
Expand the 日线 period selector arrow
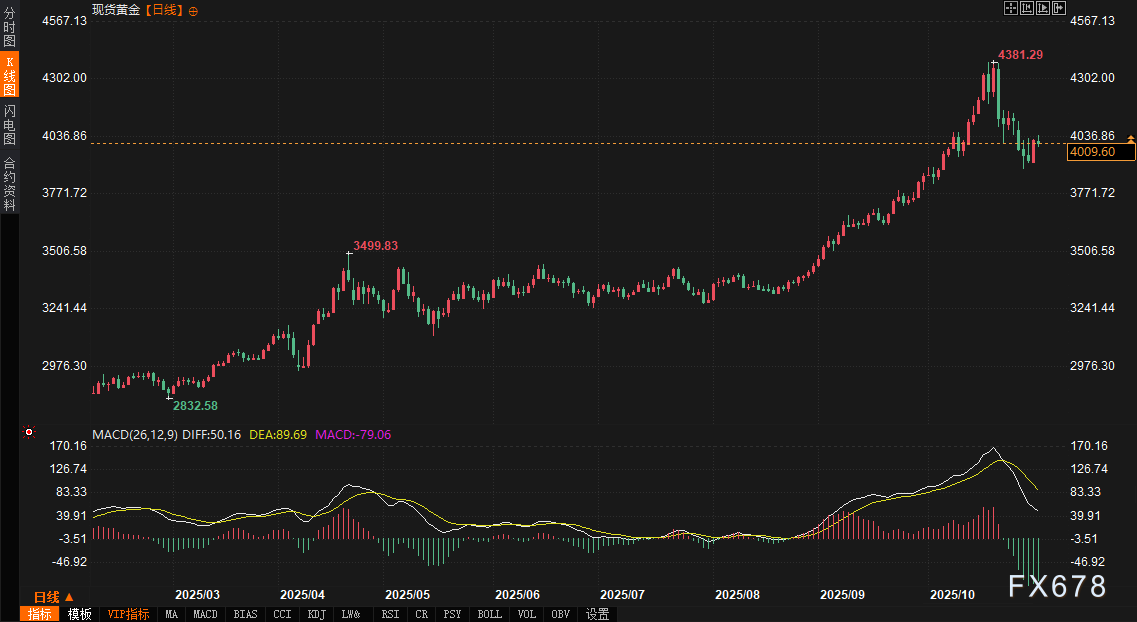click(x=69, y=597)
